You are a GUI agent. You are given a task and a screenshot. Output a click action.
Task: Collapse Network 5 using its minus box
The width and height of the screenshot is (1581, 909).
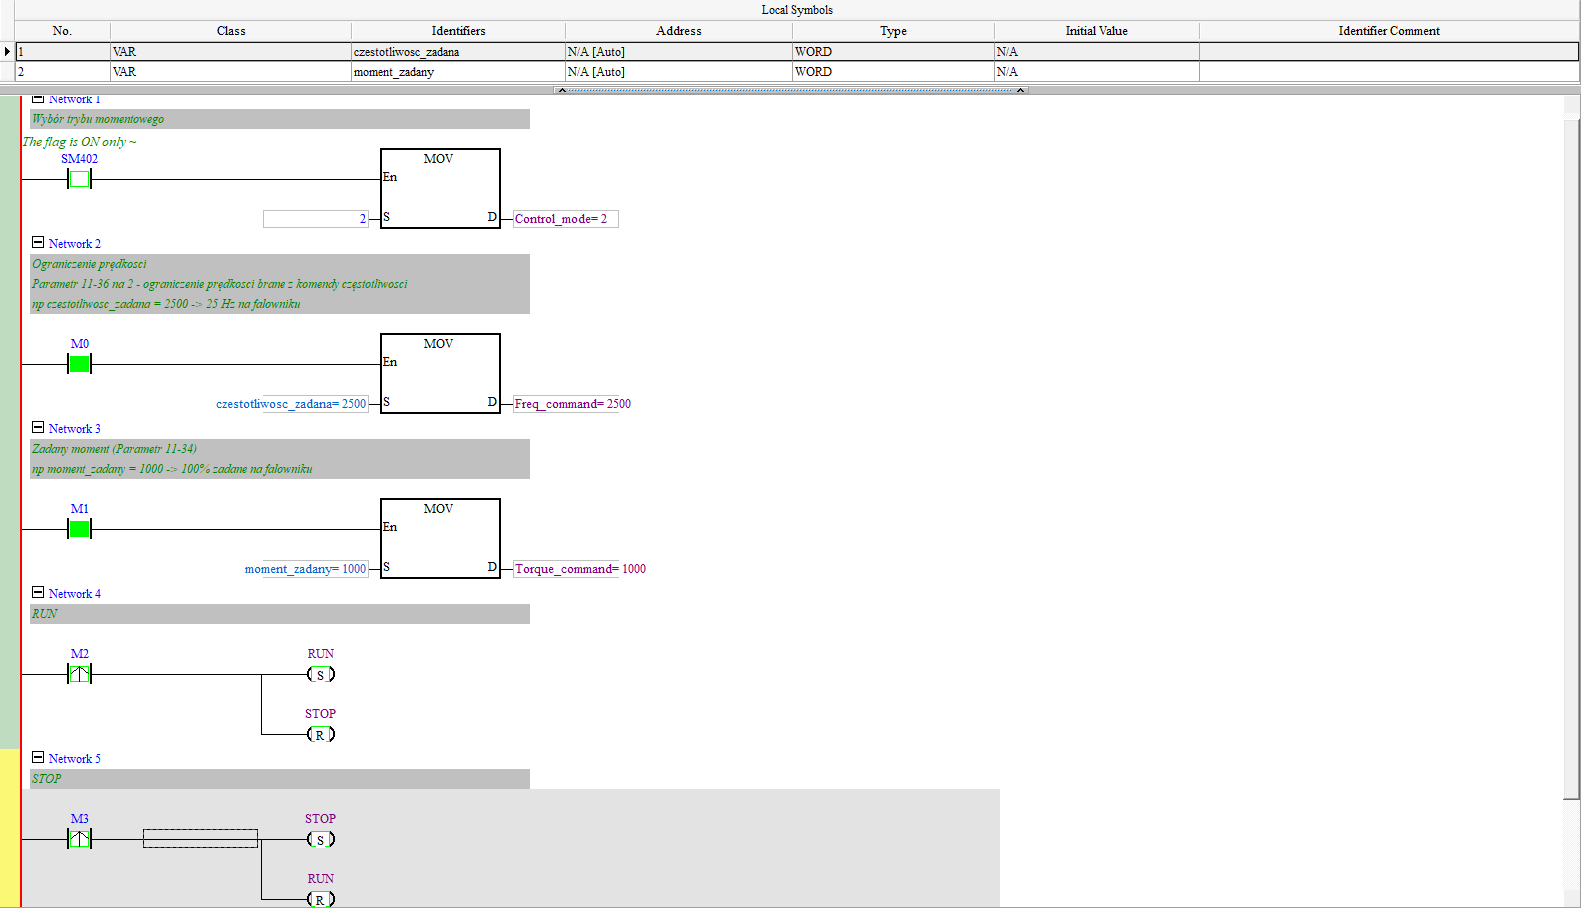click(x=38, y=758)
